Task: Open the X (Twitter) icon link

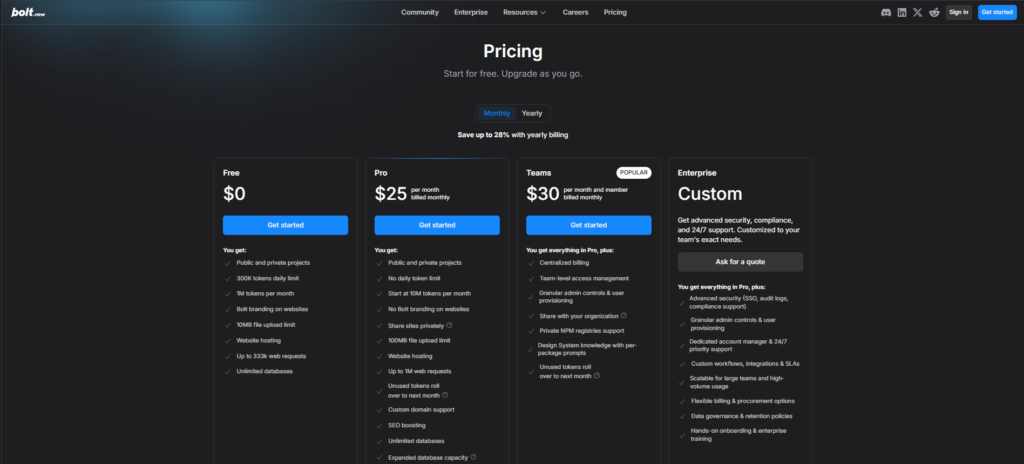Action: 918,12
